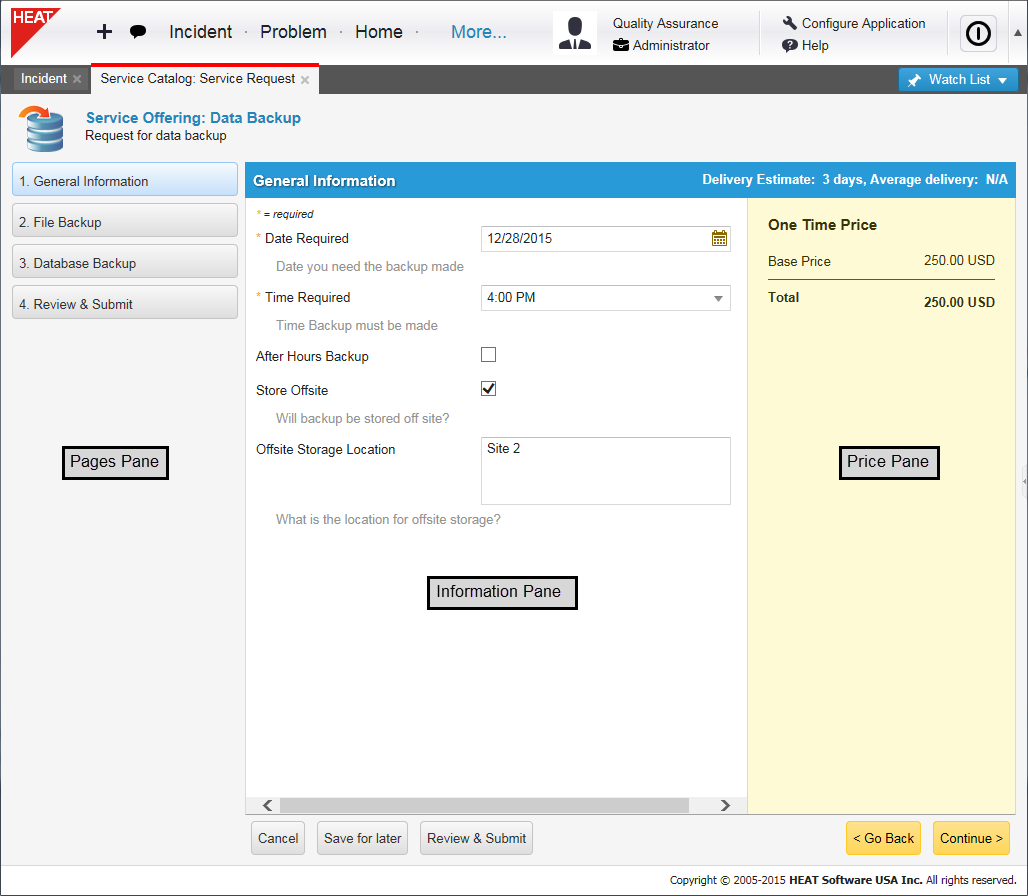Click the power logout icon
Viewport: 1028px width, 896px height.
(x=977, y=33)
